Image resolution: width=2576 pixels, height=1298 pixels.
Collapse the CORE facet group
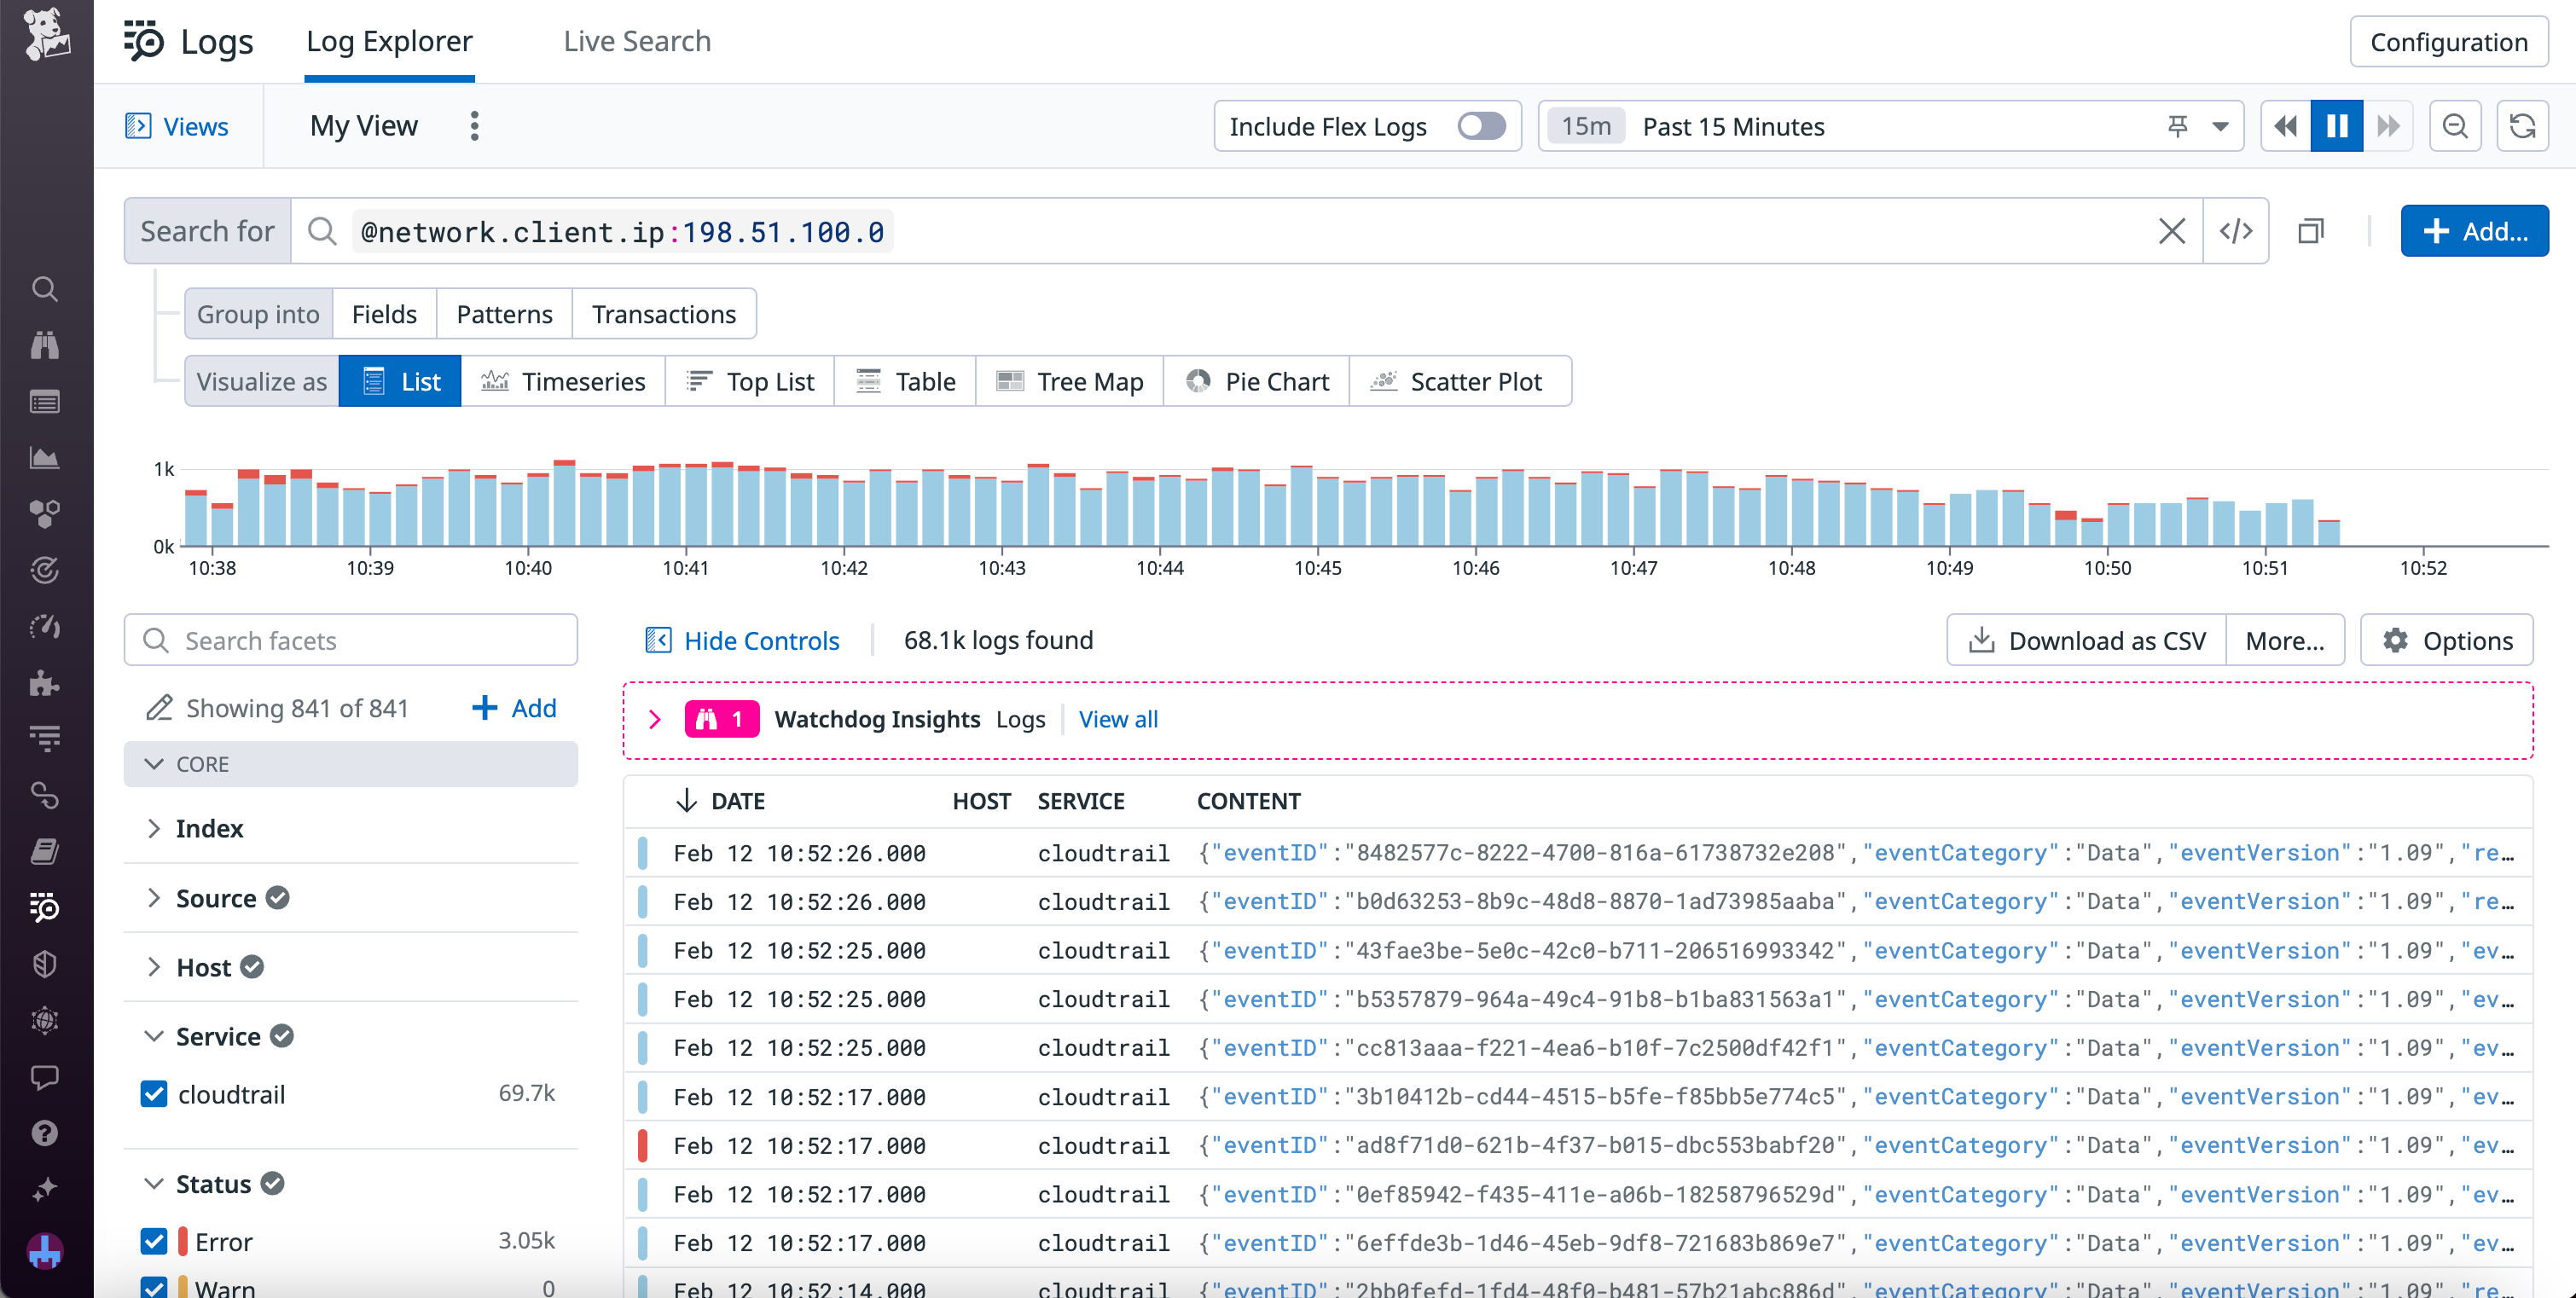[x=155, y=764]
